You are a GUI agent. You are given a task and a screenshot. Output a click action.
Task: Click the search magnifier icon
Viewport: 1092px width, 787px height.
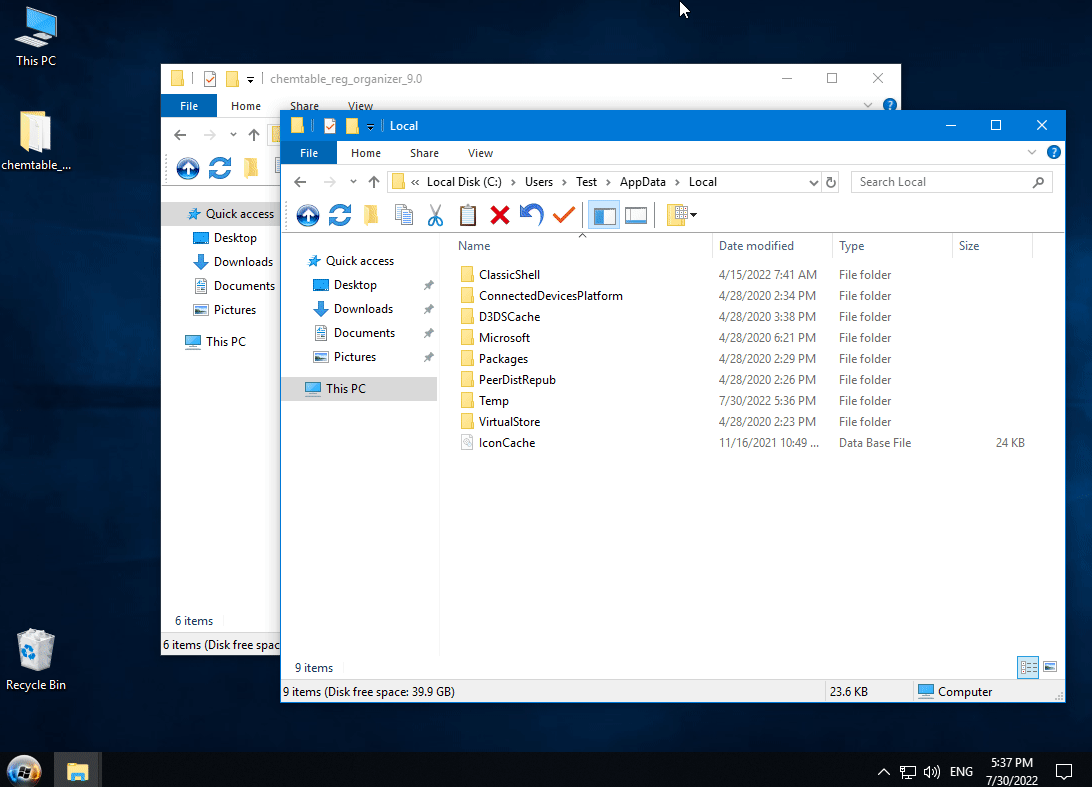coord(1038,182)
